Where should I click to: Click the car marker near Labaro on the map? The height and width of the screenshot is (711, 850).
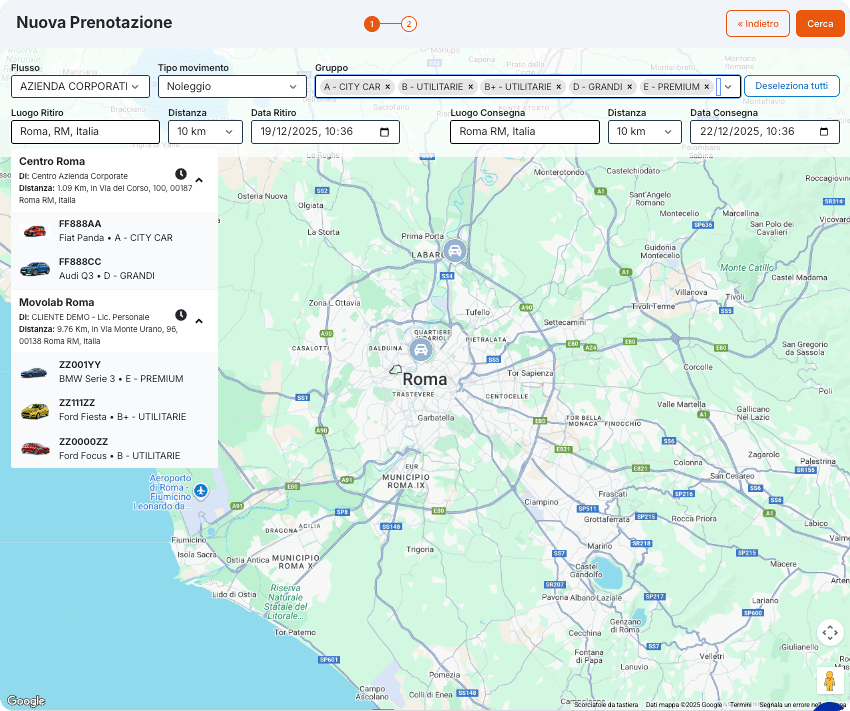point(455,250)
